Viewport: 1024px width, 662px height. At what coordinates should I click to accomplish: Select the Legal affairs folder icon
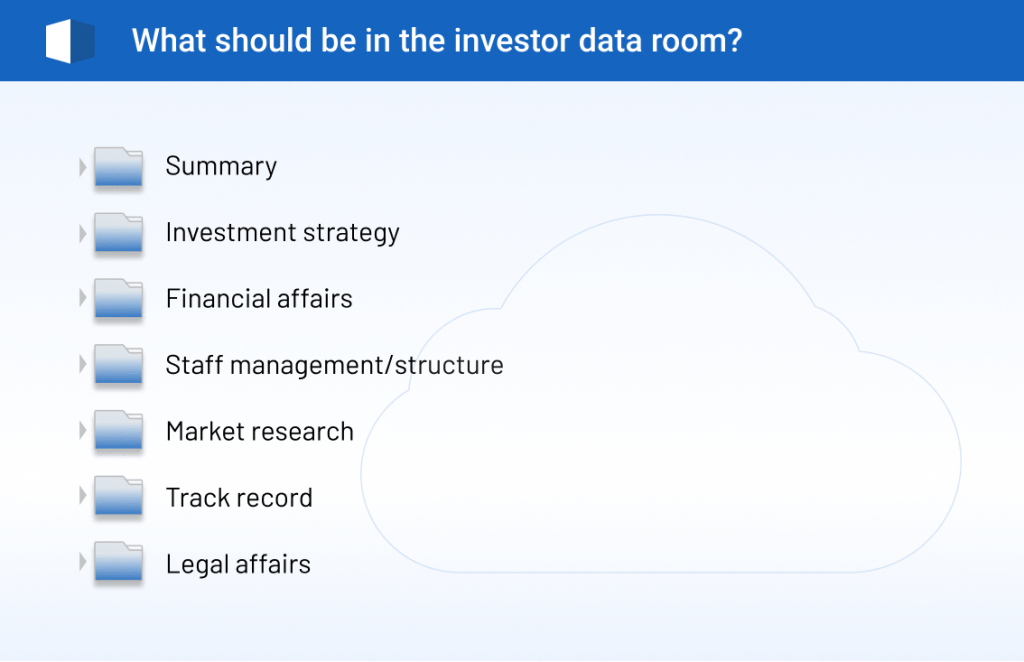click(119, 564)
